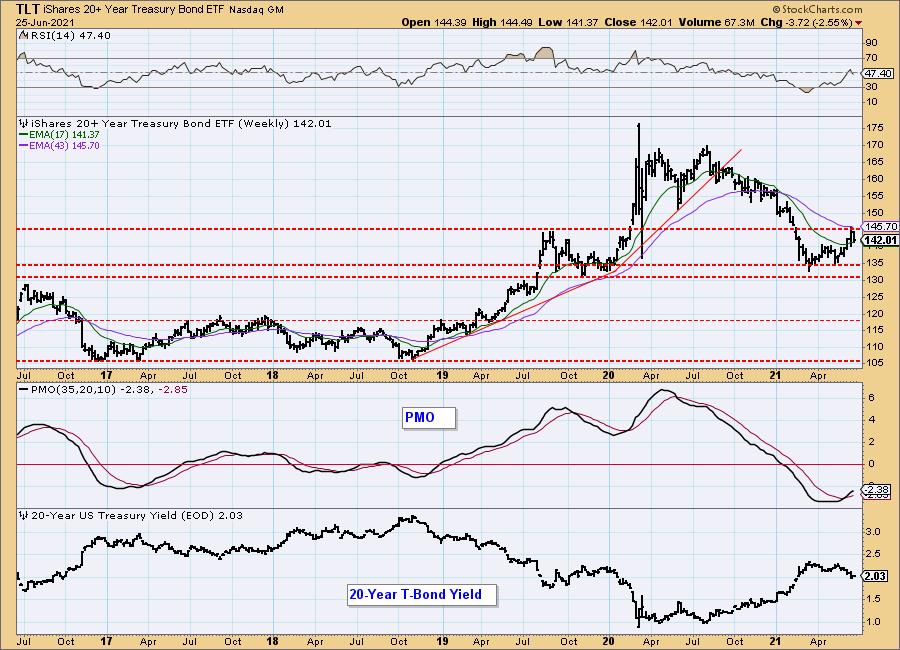Click the 2.03 yield tag on right axis

pyautogui.click(x=876, y=576)
